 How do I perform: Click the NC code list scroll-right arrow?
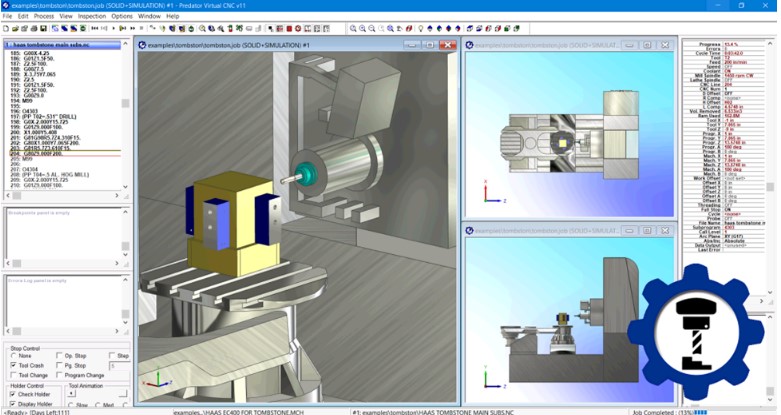pyautogui.click(x=117, y=195)
